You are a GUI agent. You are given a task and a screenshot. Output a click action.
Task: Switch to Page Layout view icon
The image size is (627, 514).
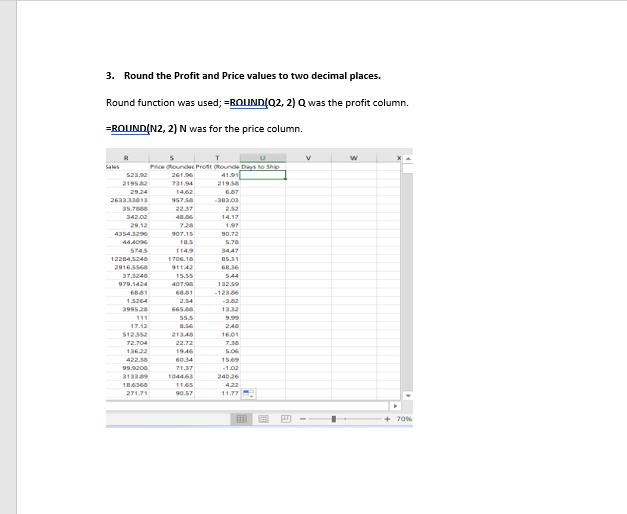pyautogui.click(x=264, y=419)
